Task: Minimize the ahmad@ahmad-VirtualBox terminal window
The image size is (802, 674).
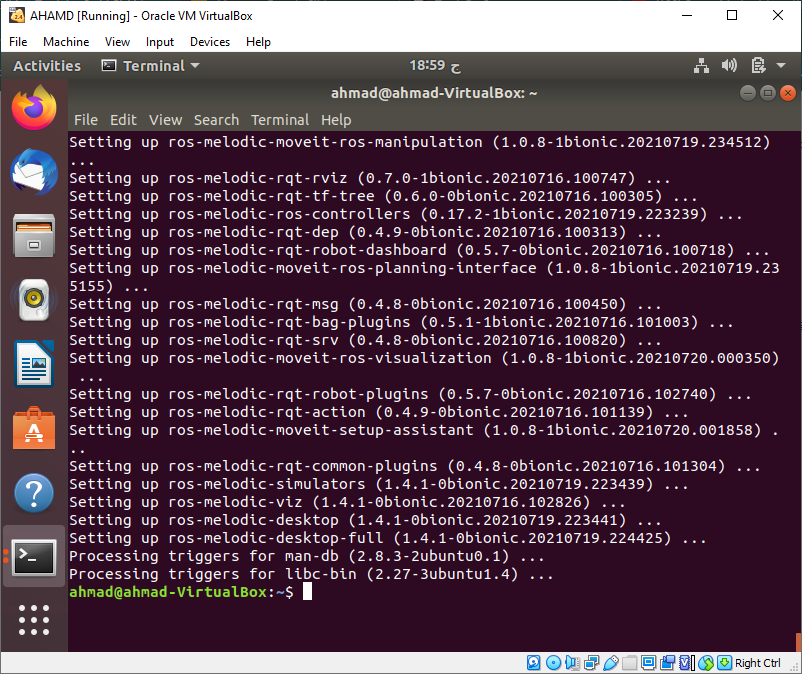Action: pyautogui.click(x=747, y=93)
